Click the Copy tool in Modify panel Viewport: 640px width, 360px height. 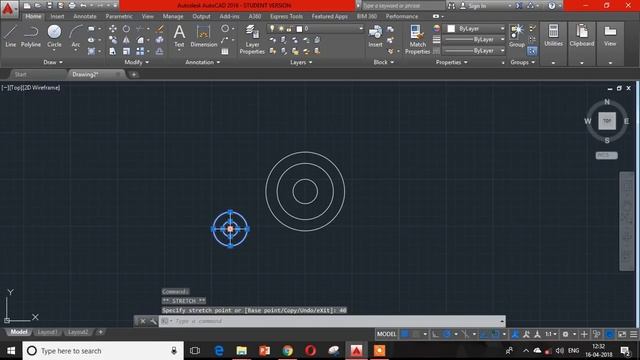(113, 40)
